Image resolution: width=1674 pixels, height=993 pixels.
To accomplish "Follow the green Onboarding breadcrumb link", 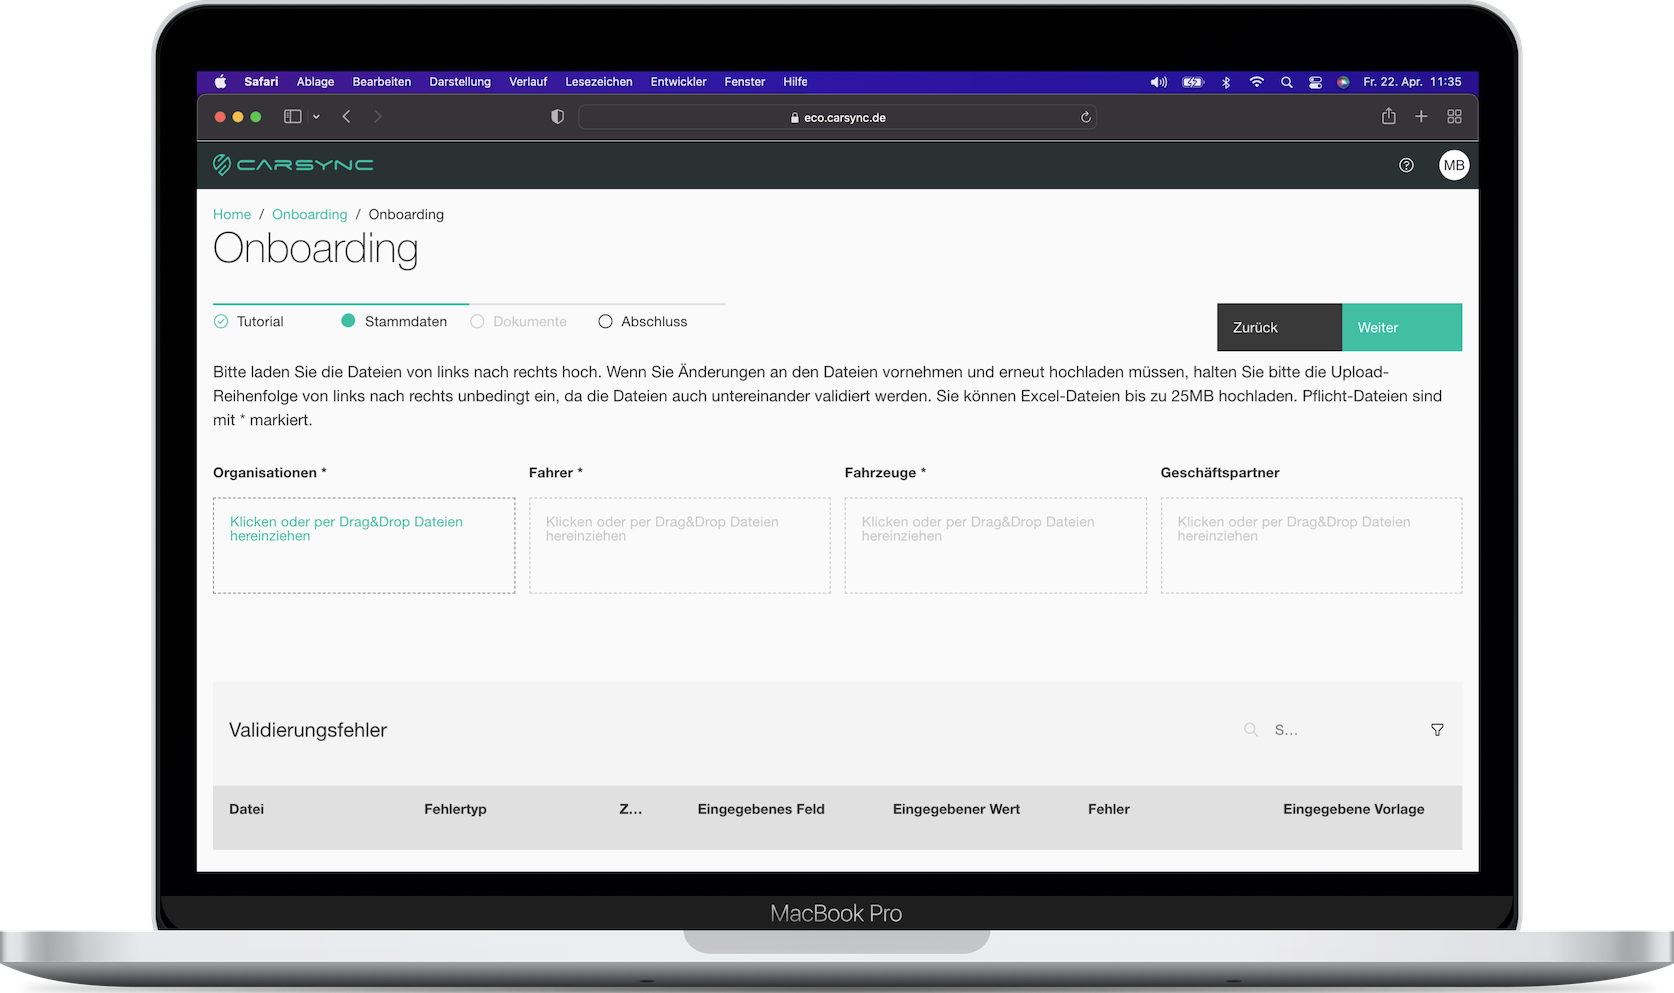I will (x=310, y=214).
